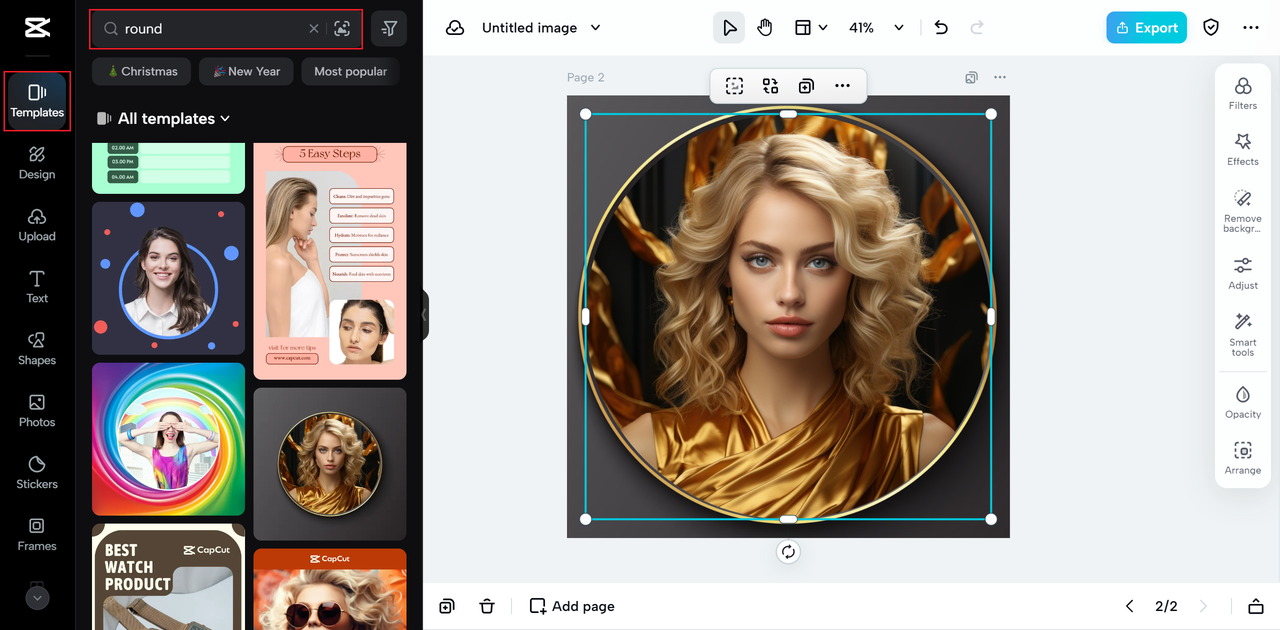Click the crop icon in floating toolbar

point(734,86)
